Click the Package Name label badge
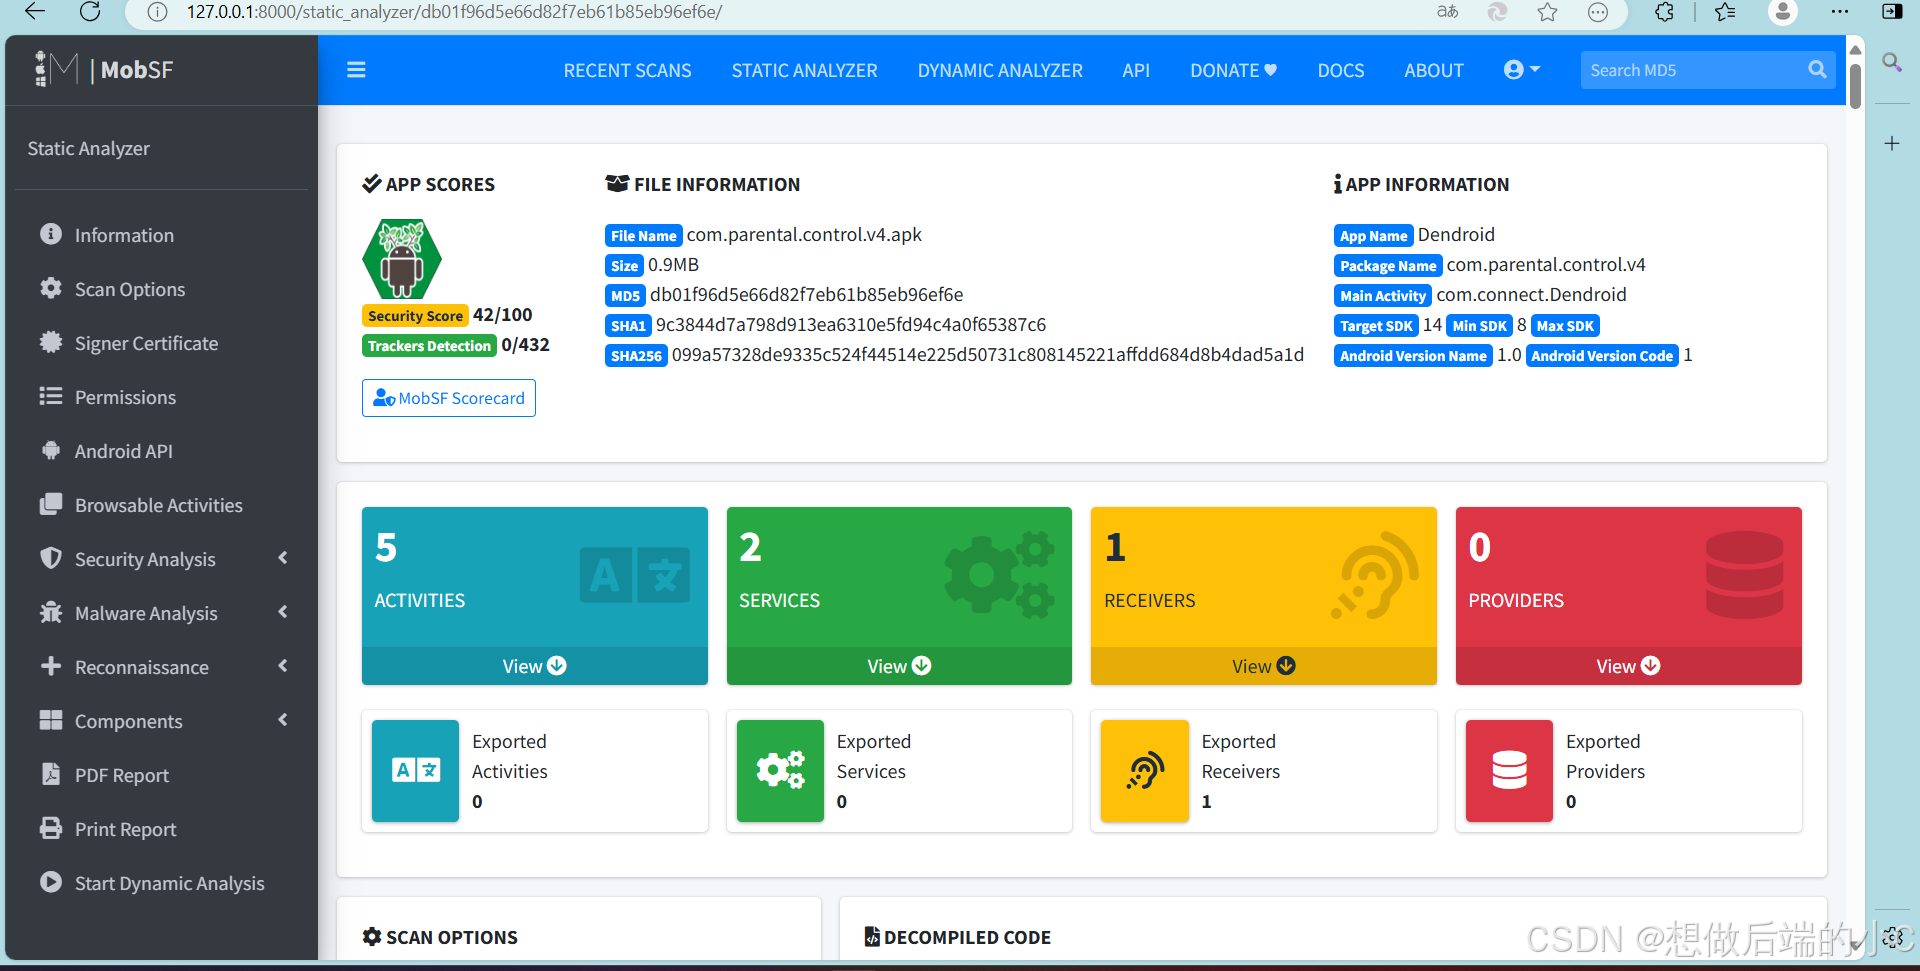1920x971 pixels. click(1388, 266)
